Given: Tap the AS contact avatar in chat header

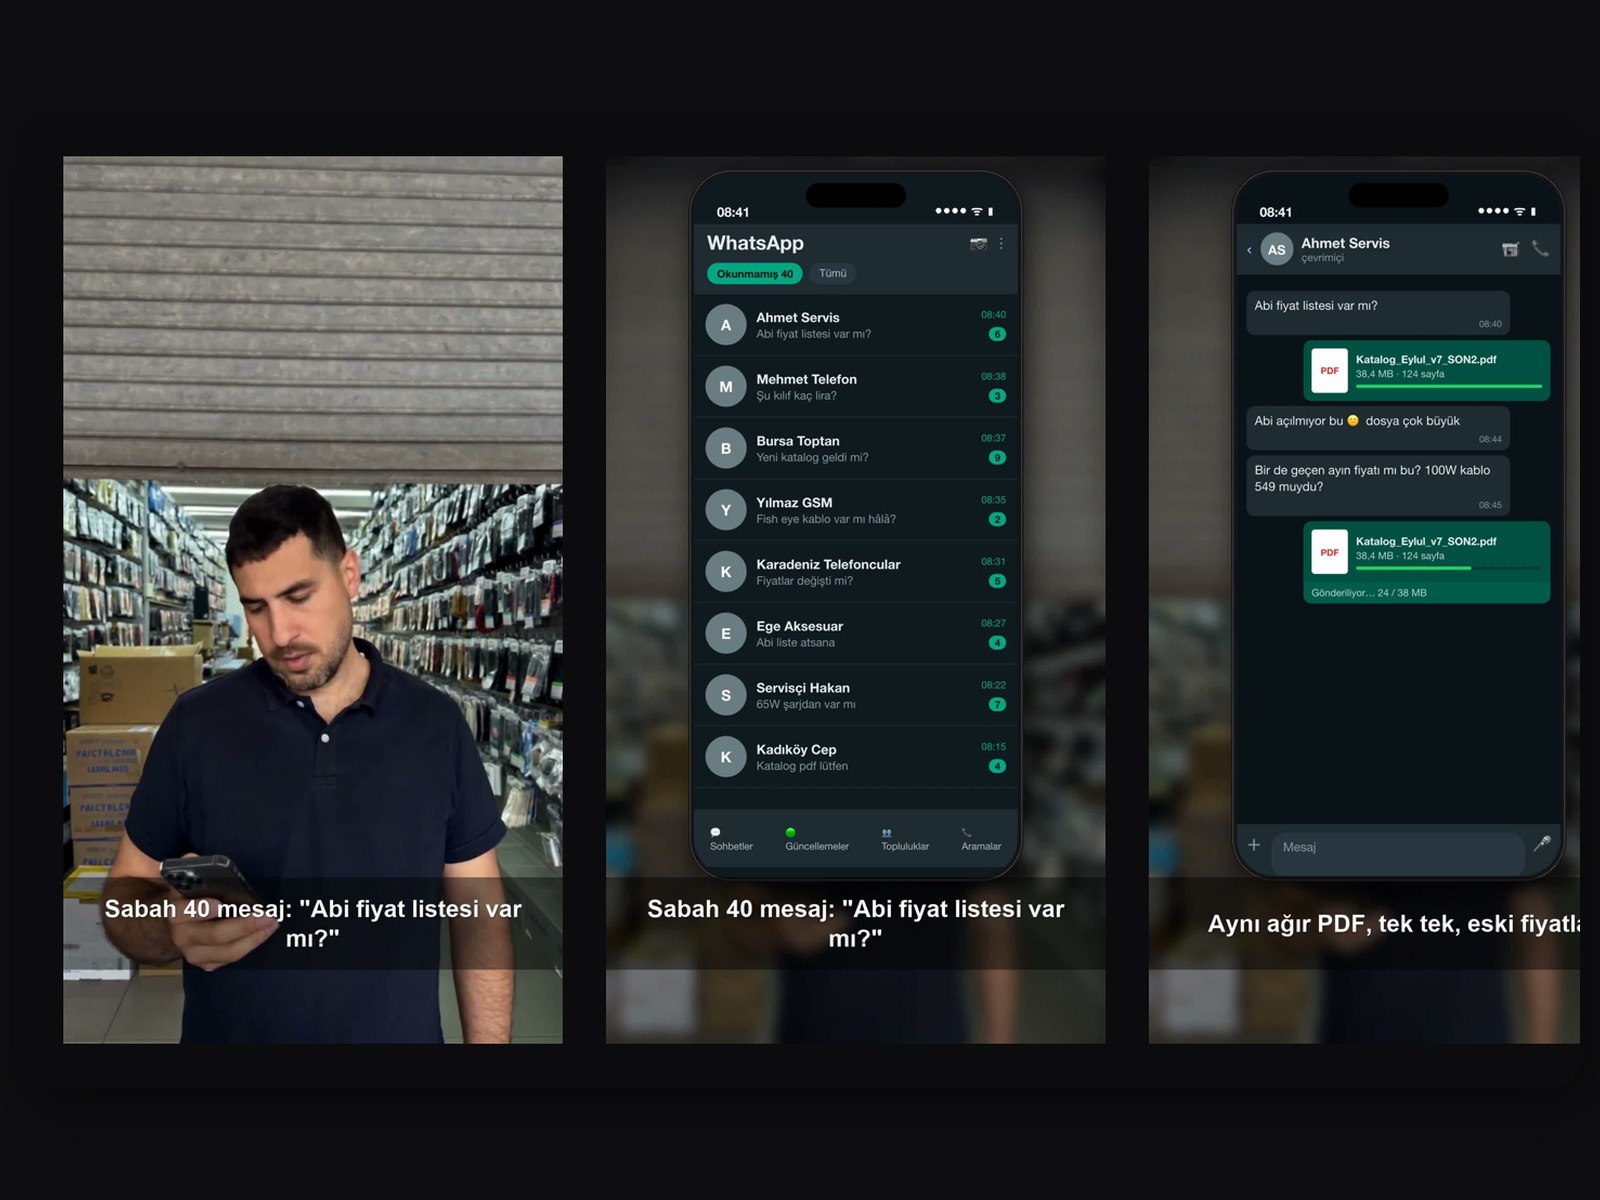Looking at the screenshot, I should point(1277,250).
